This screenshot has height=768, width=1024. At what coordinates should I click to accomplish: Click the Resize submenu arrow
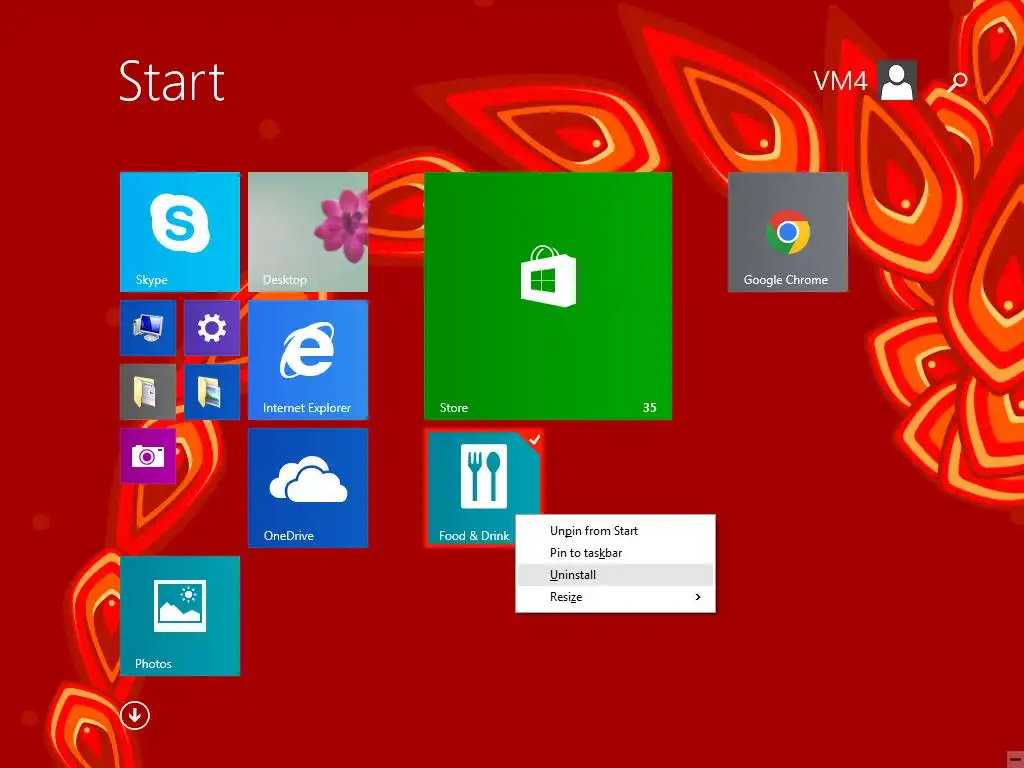(698, 597)
